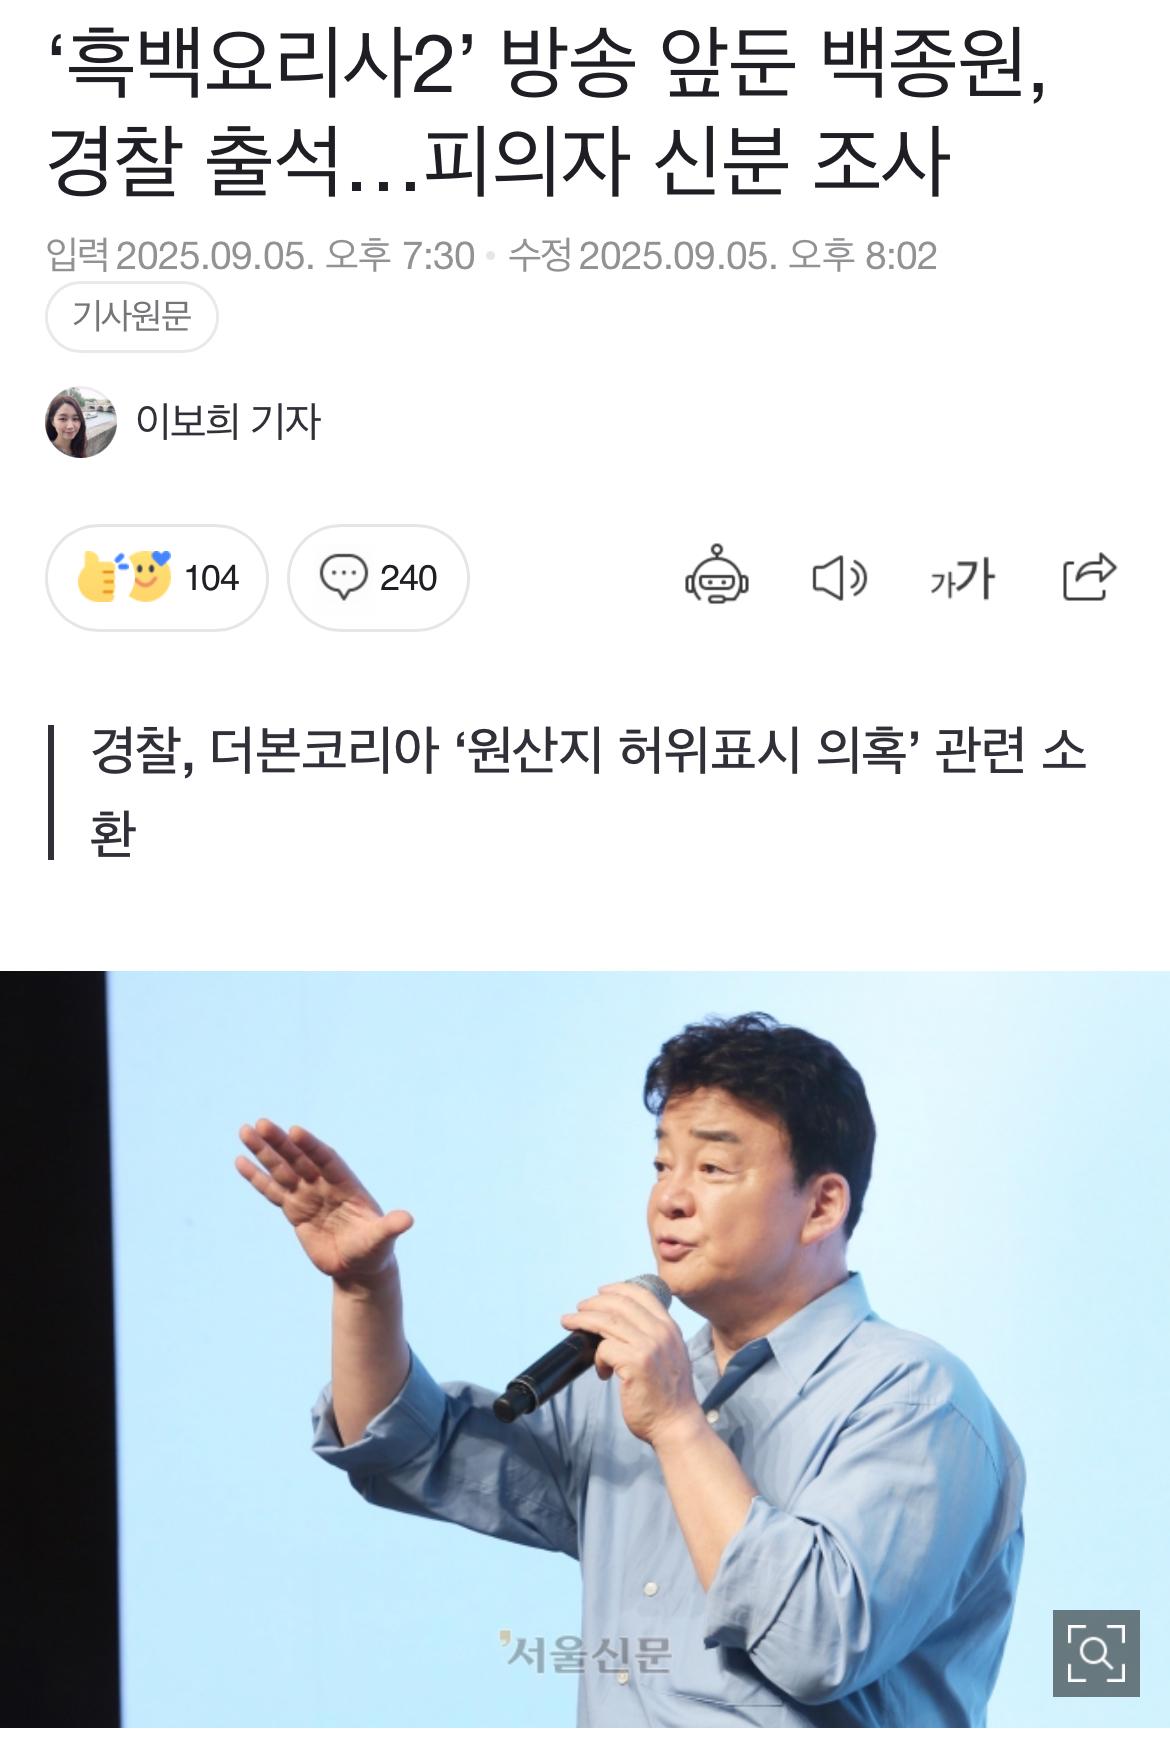Open the 240 comments count
The height and width of the screenshot is (1746, 1170).
point(408,578)
